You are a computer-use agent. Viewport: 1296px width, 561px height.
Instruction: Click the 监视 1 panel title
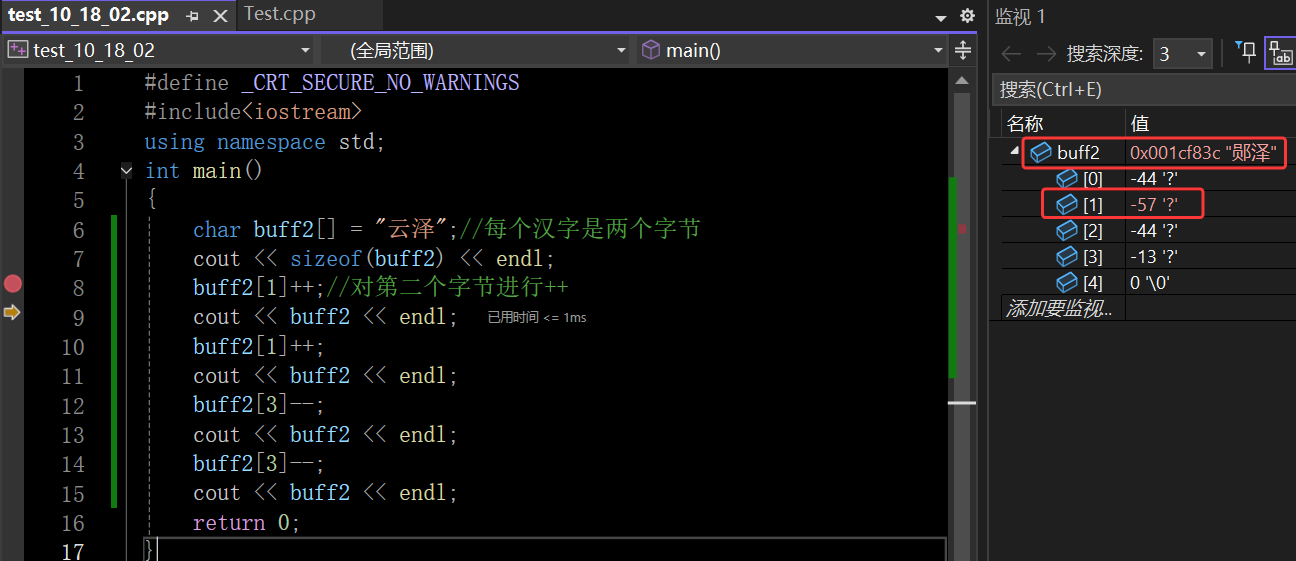[1020, 16]
